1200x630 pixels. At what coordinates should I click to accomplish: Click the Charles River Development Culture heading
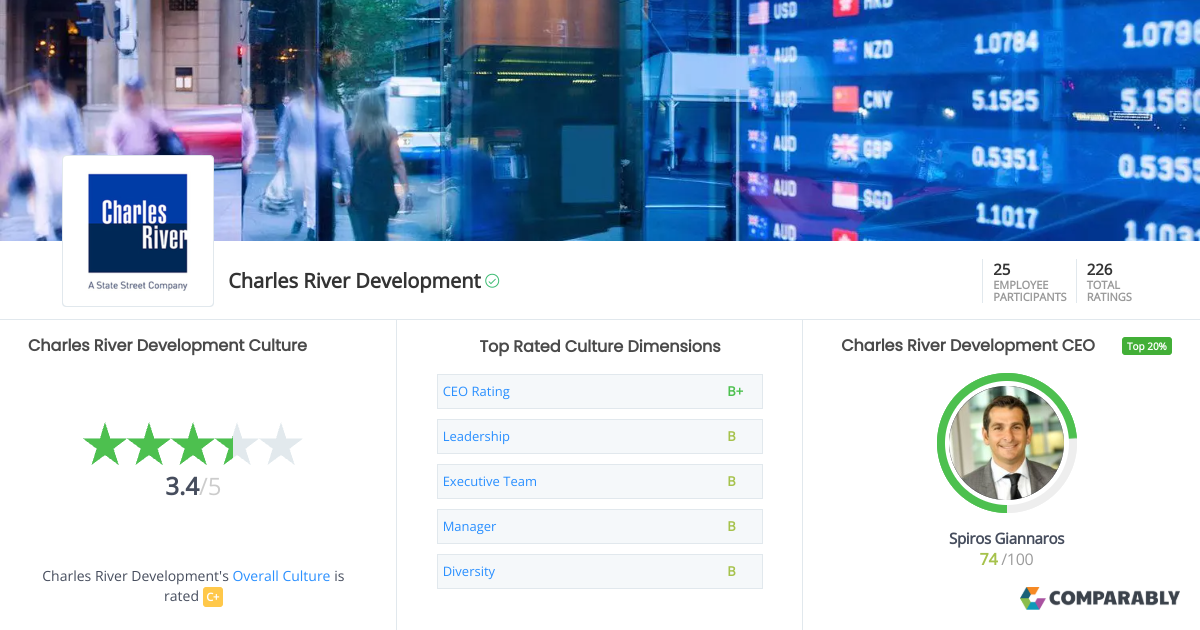(x=168, y=346)
